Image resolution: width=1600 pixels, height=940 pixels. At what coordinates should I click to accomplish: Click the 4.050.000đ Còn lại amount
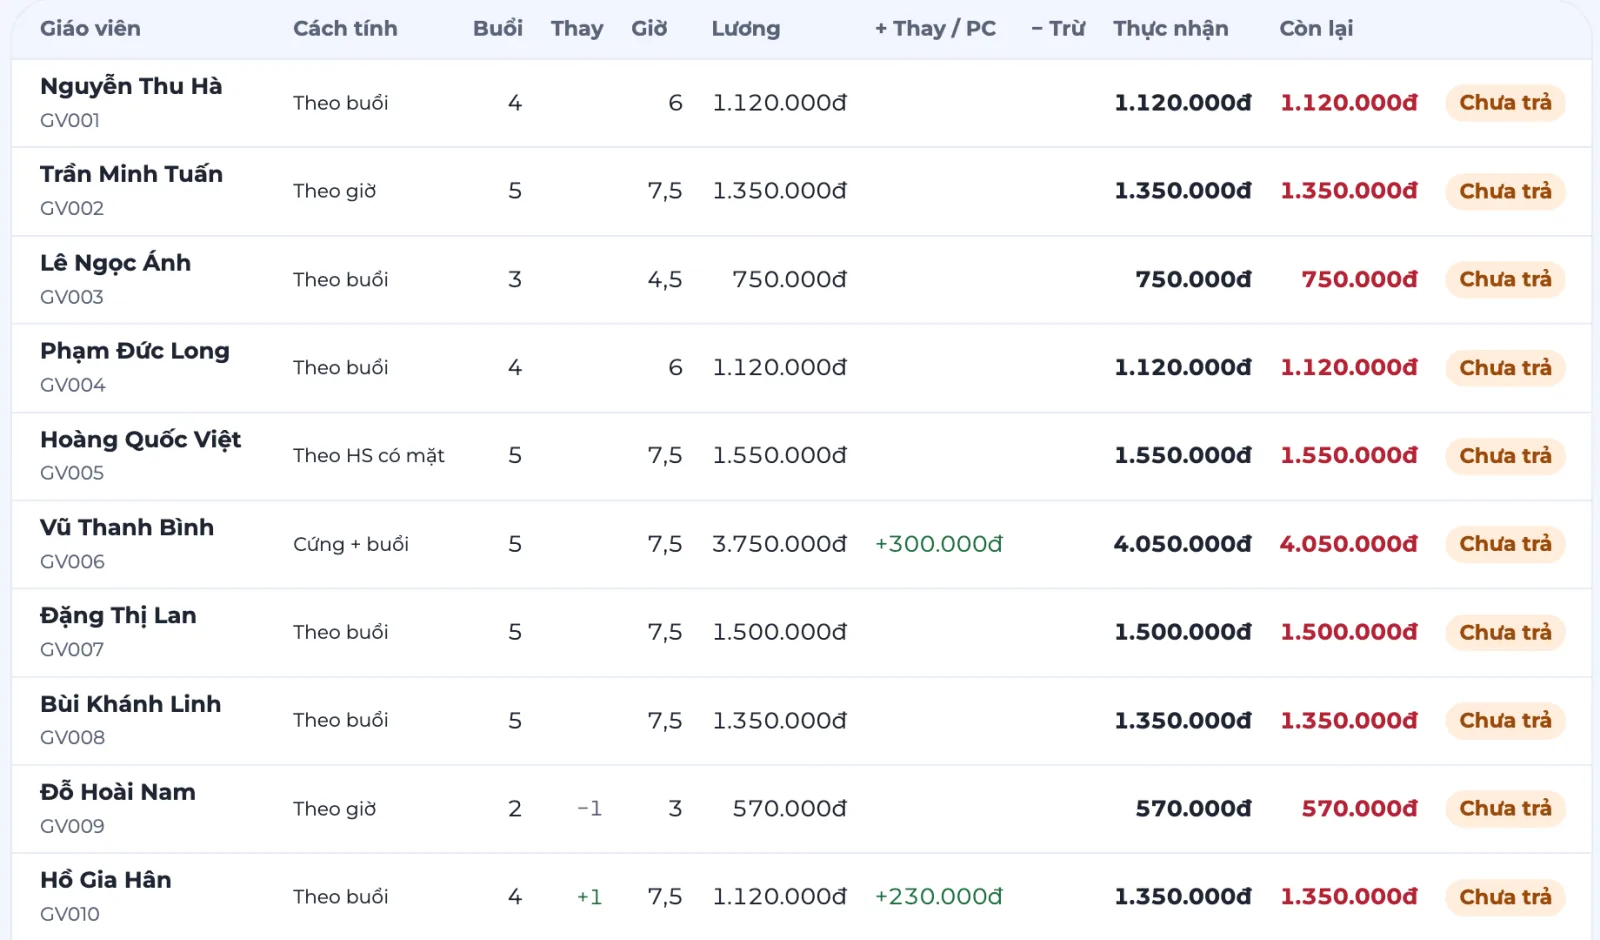tap(1348, 544)
